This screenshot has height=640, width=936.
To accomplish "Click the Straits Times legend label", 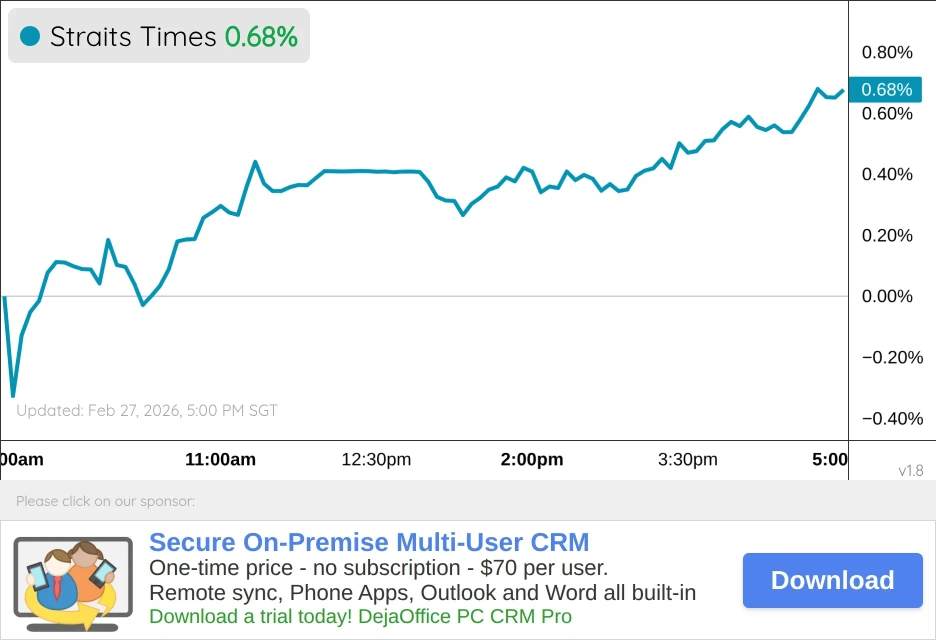I will pos(133,37).
